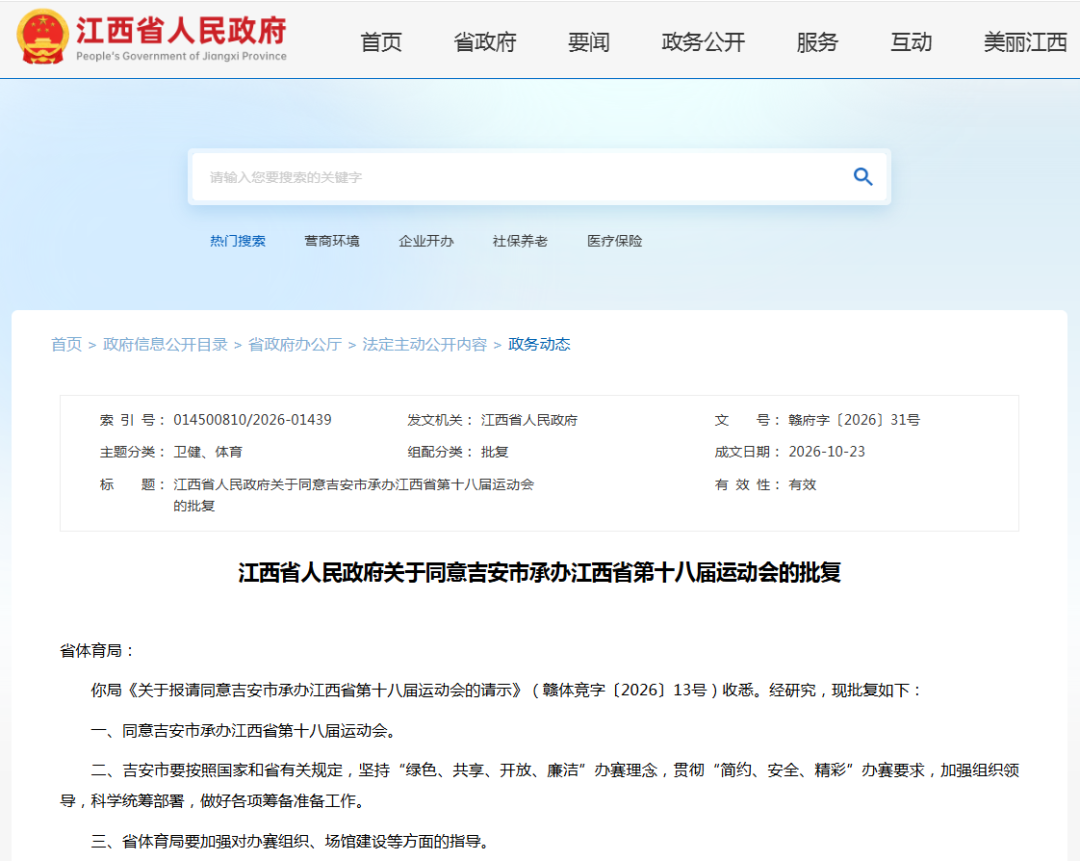The height and width of the screenshot is (861, 1080).
Task: Click the 热门搜索 label
Action: [x=238, y=241]
